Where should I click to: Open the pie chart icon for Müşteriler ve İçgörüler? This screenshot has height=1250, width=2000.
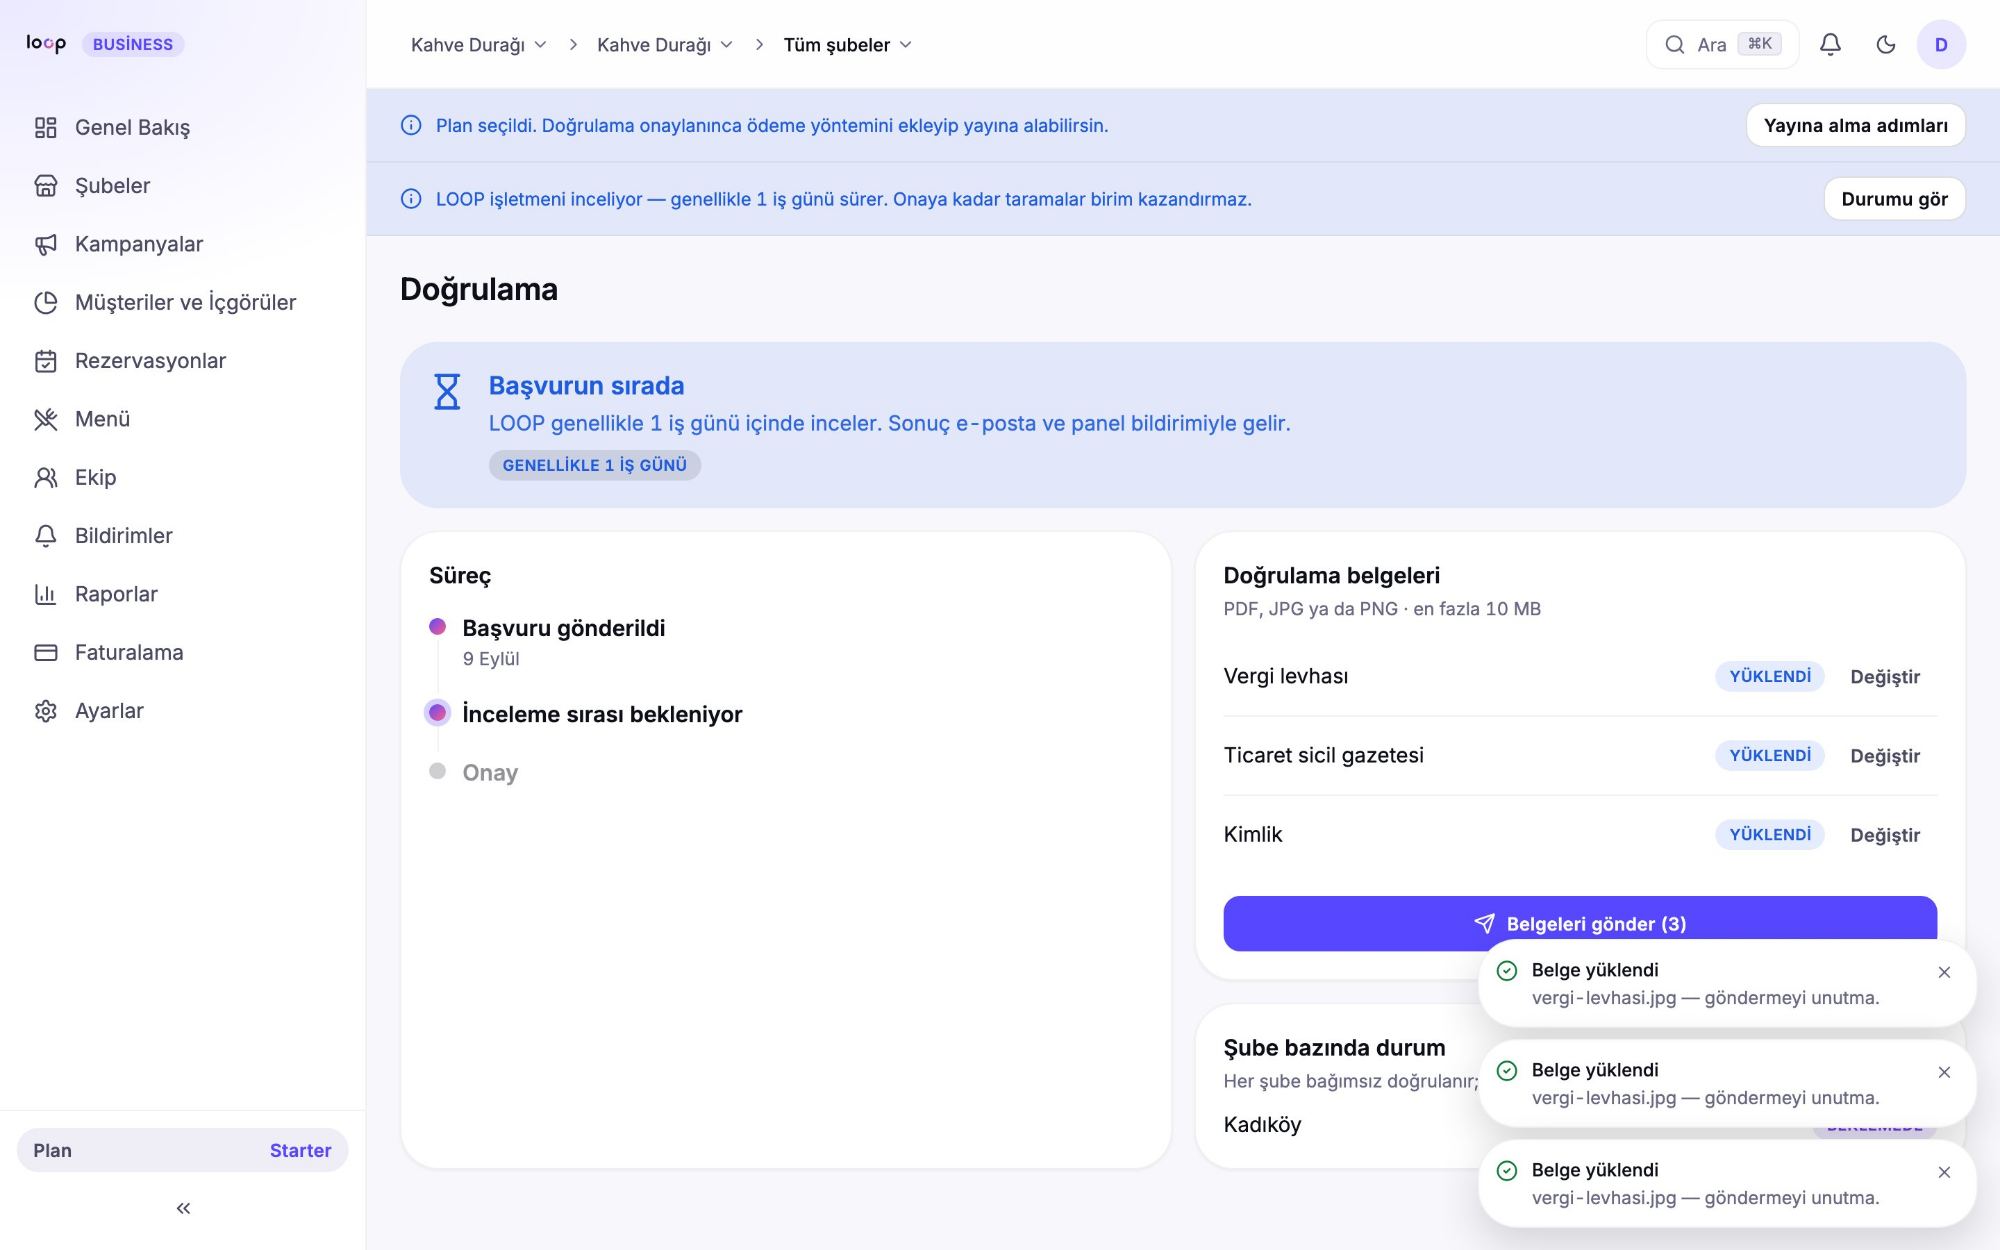[x=46, y=302]
